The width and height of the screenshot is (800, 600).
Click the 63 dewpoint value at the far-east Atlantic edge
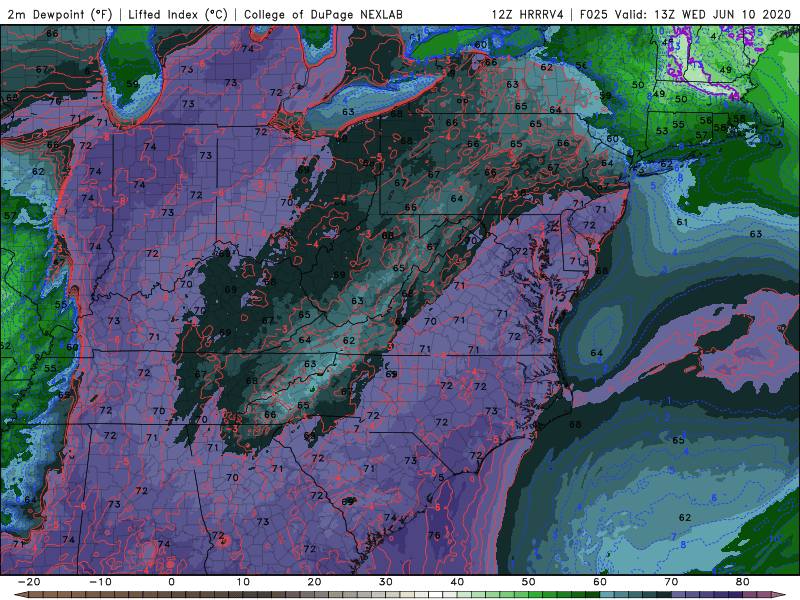tap(756, 234)
